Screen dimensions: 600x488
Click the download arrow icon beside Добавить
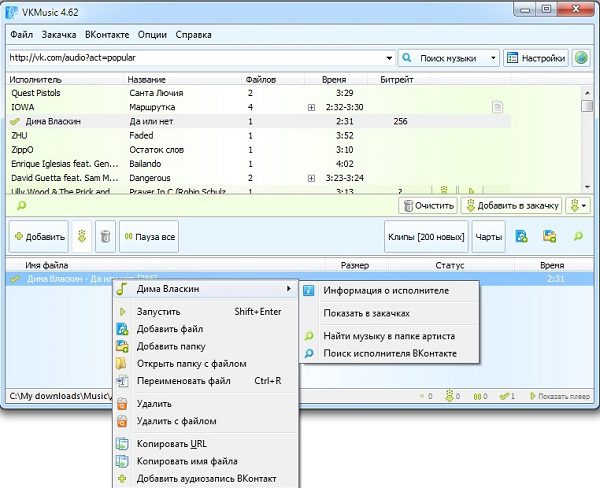click(x=82, y=237)
